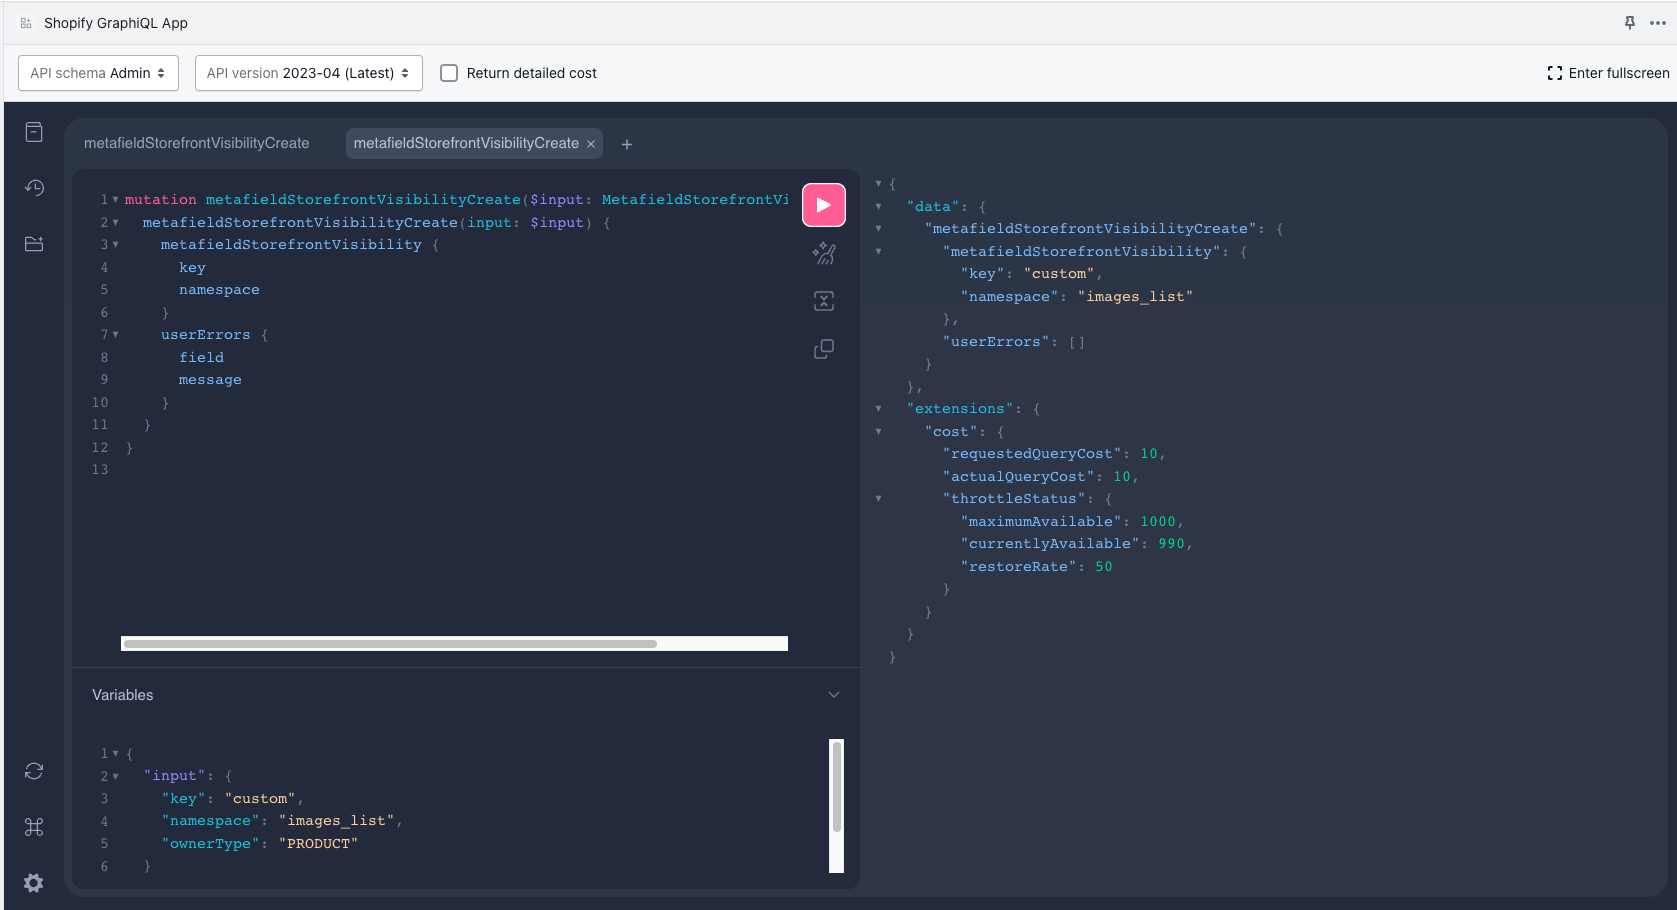Open the keyboard shortcuts dialog
1677x910 pixels.
click(34, 827)
